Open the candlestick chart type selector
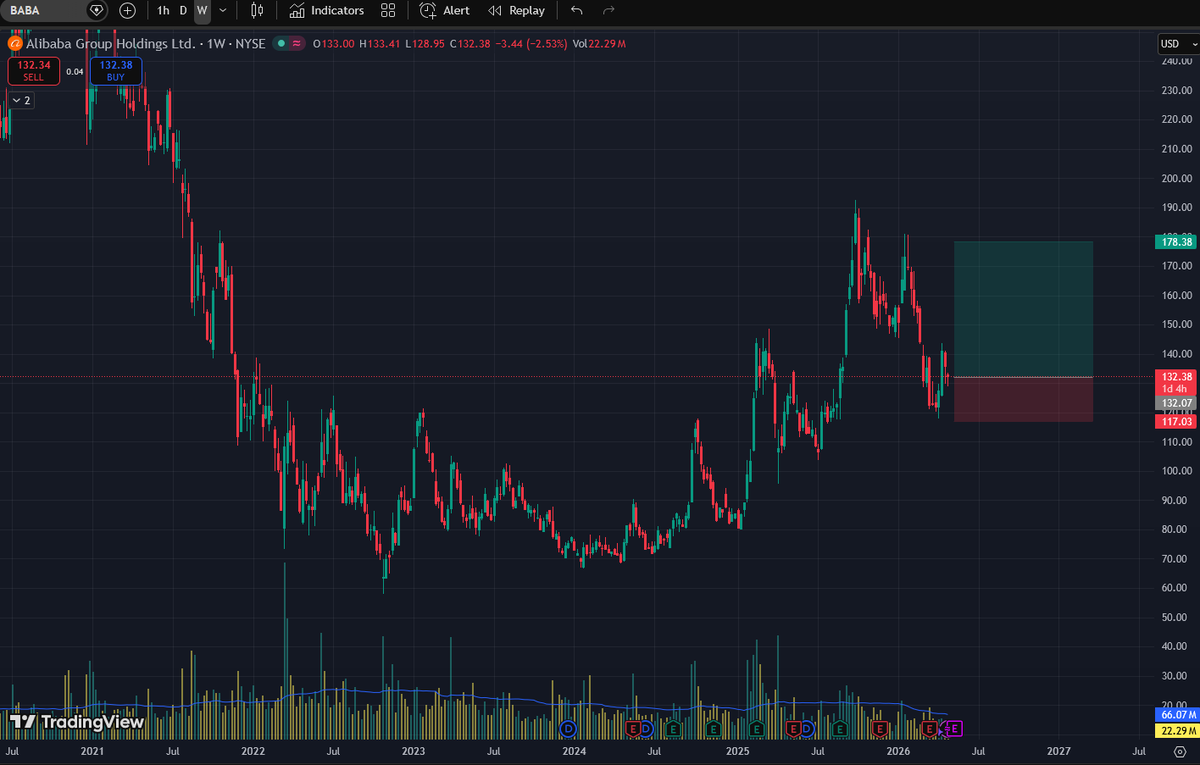Screen dimensions: 1200x765 257,10
